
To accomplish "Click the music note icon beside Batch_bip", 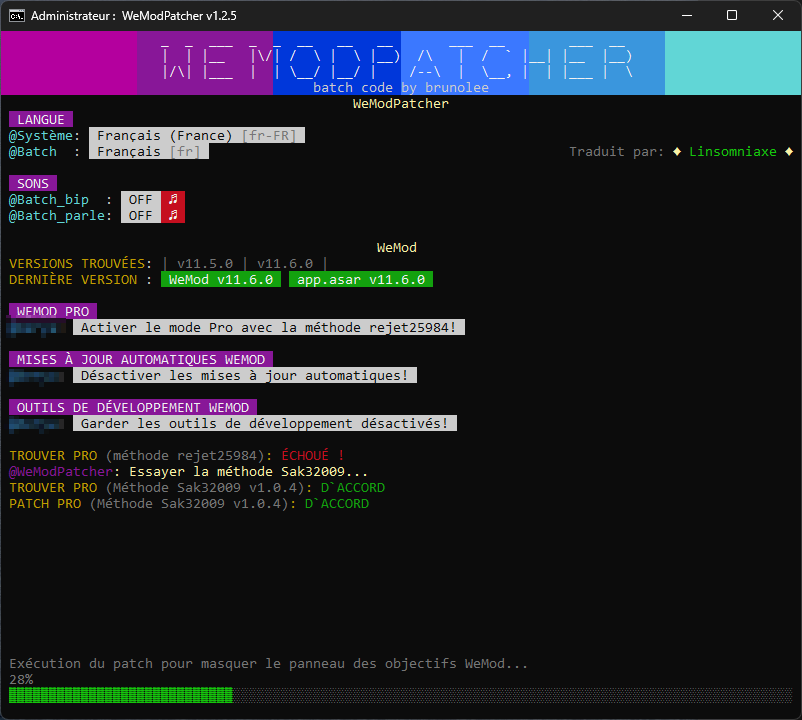I will point(173,200).
